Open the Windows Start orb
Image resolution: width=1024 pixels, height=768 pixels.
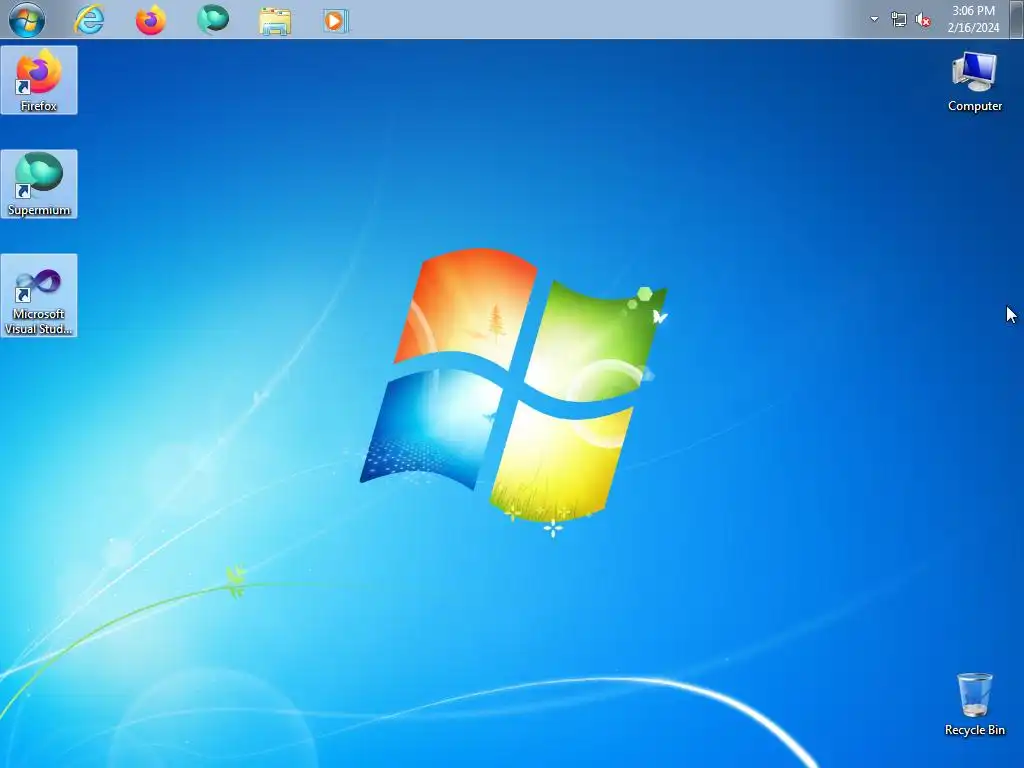coord(27,20)
